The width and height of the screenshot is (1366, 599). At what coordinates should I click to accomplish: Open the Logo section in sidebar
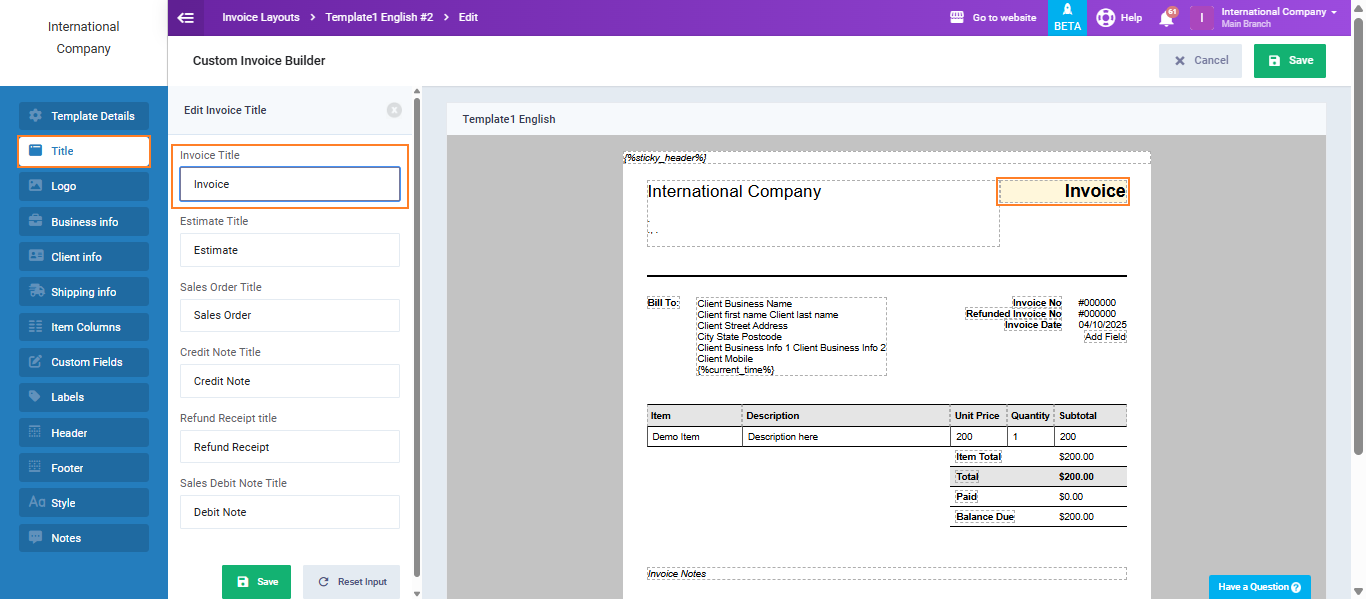[84, 186]
